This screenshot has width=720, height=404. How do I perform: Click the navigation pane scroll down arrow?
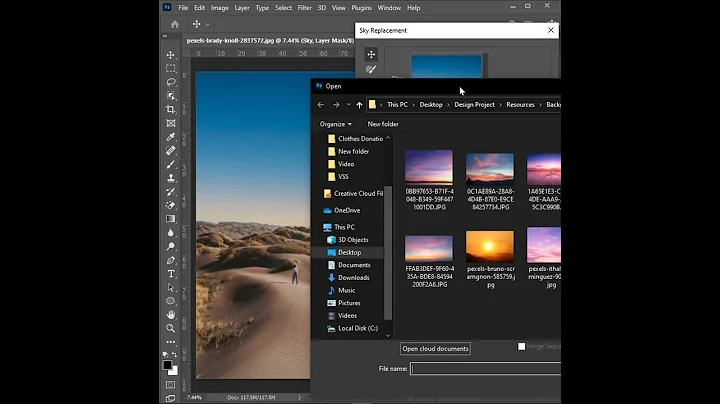coord(388,336)
